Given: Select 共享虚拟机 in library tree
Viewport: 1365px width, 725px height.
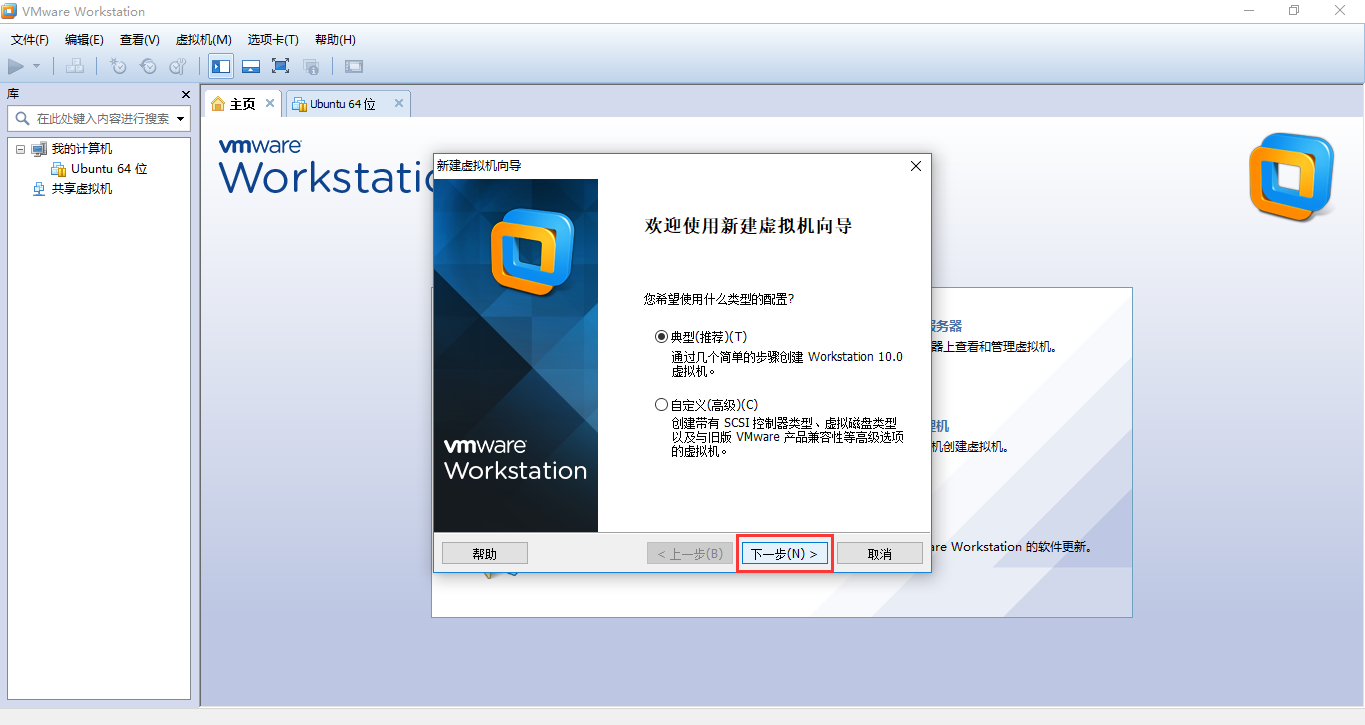Looking at the screenshot, I should 82,189.
